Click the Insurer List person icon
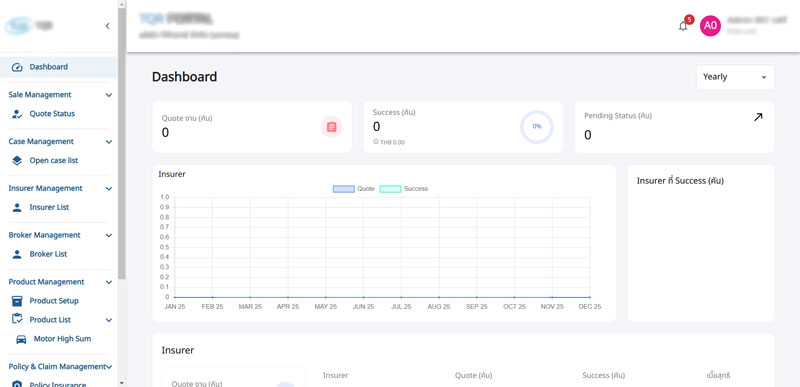Image resolution: width=800 pixels, height=387 pixels. [x=17, y=208]
